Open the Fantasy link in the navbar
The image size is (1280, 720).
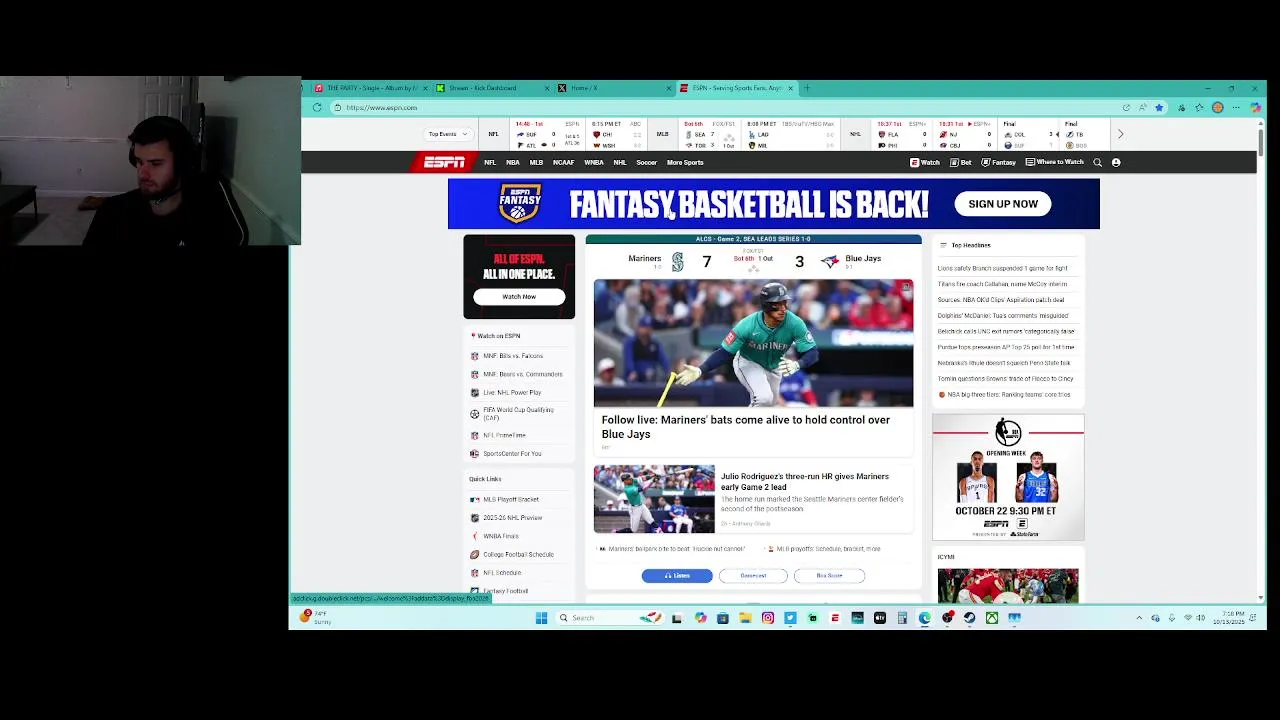tap(999, 162)
